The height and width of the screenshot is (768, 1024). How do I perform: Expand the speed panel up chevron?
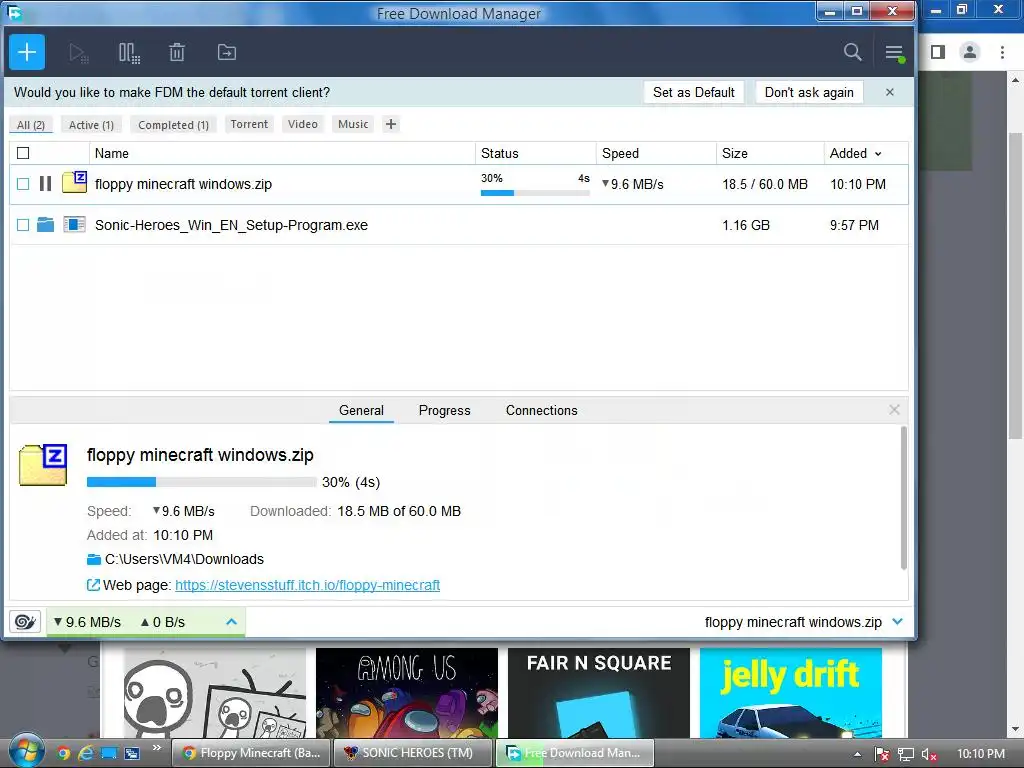pos(231,622)
